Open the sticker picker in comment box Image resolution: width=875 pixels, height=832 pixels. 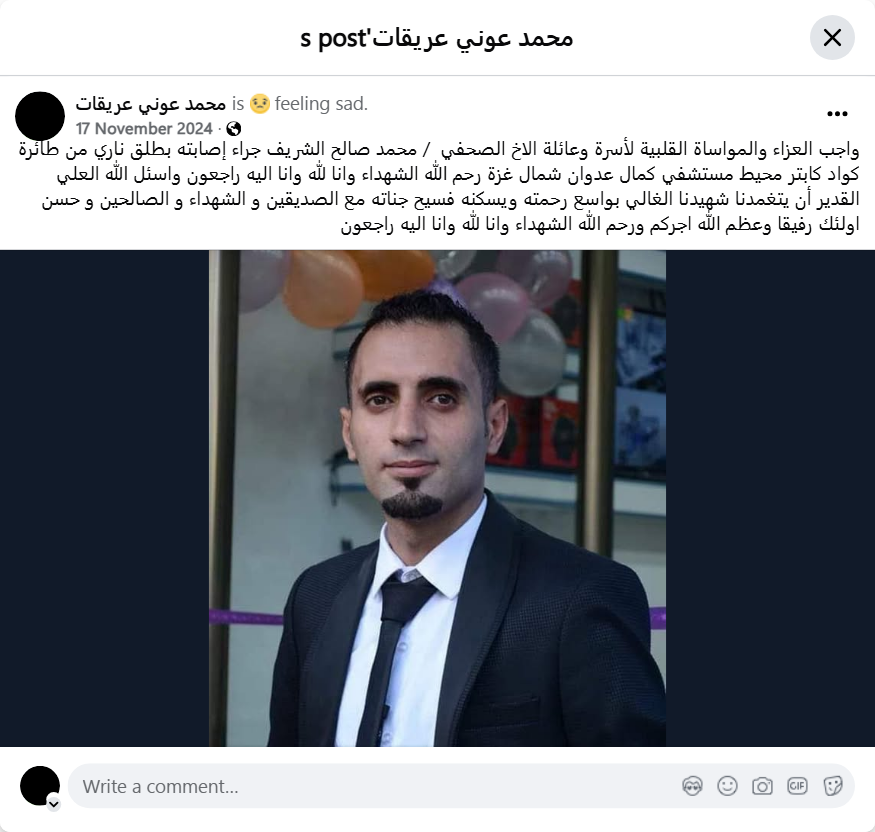tap(832, 786)
